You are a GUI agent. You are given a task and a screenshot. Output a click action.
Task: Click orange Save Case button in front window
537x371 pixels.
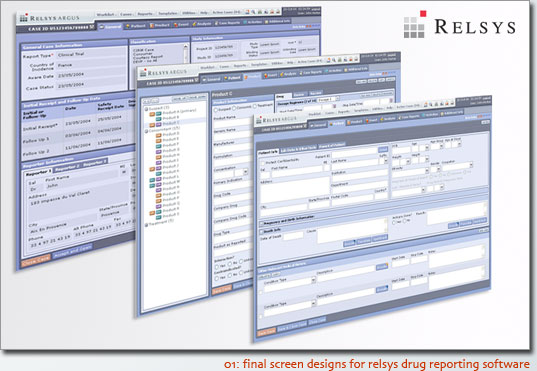coord(266,332)
